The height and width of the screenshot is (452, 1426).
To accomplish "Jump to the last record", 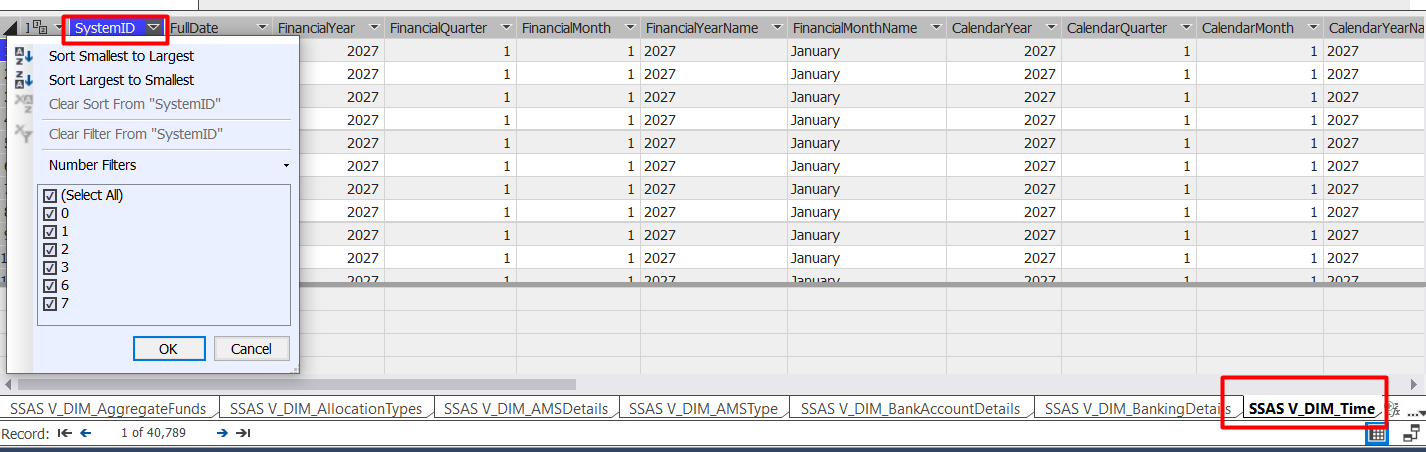I will pyautogui.click(x=243, y=433).
